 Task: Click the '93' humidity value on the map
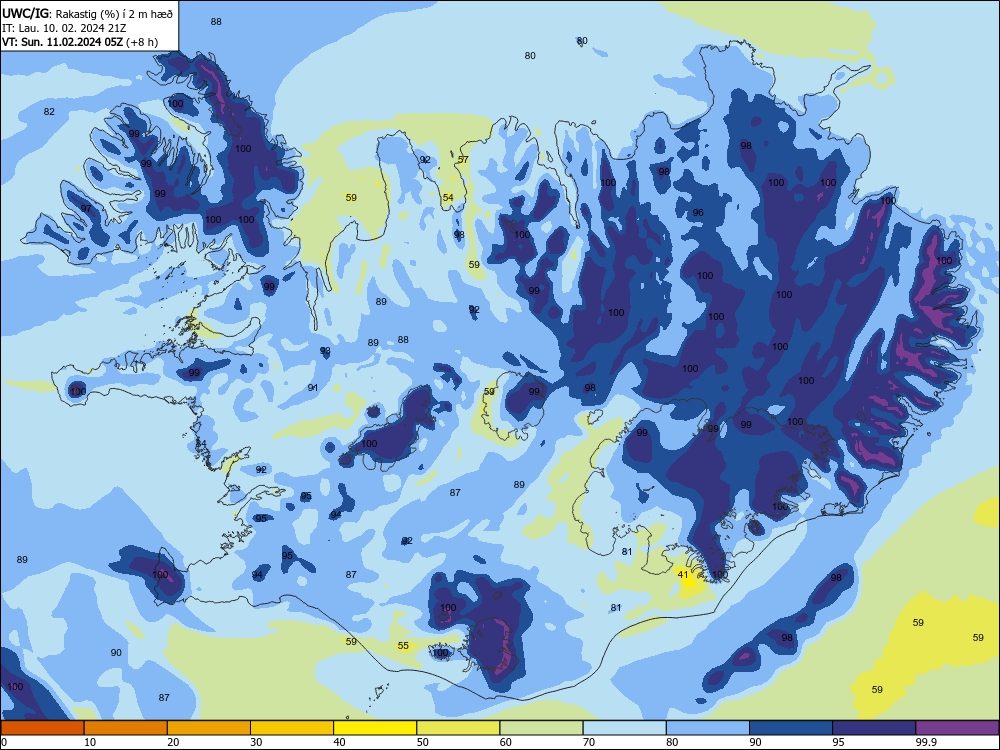pyautogui.click(x=325, y=351)
